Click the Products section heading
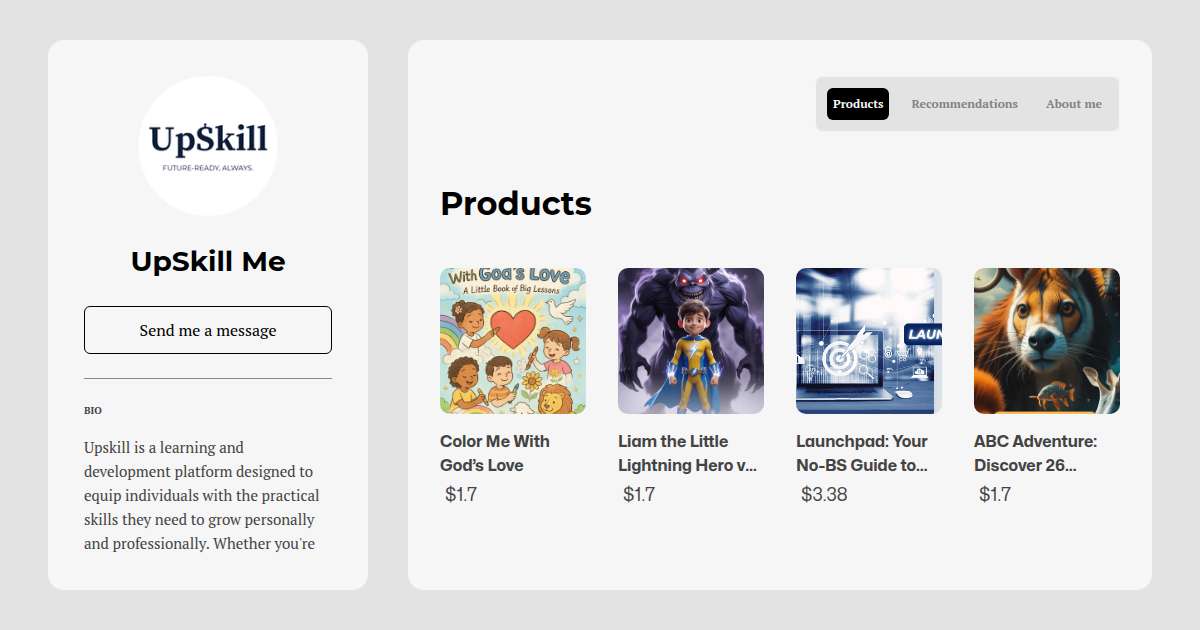Image resolution: width=1200 pixels, height=630 pixels. (x=516, y=204)
